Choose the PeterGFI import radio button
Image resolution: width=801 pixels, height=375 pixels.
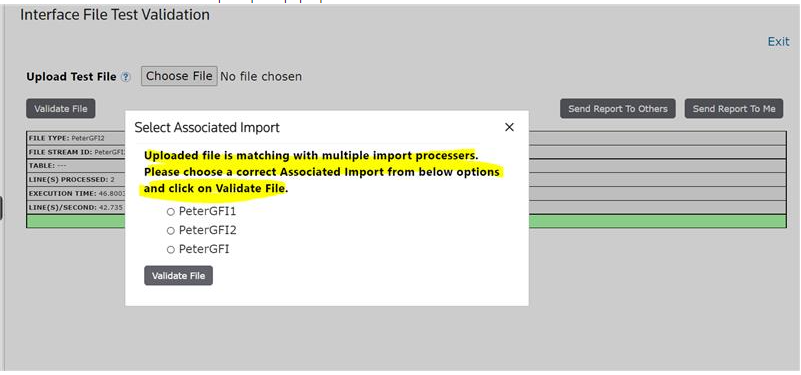(x=171, y=250)
